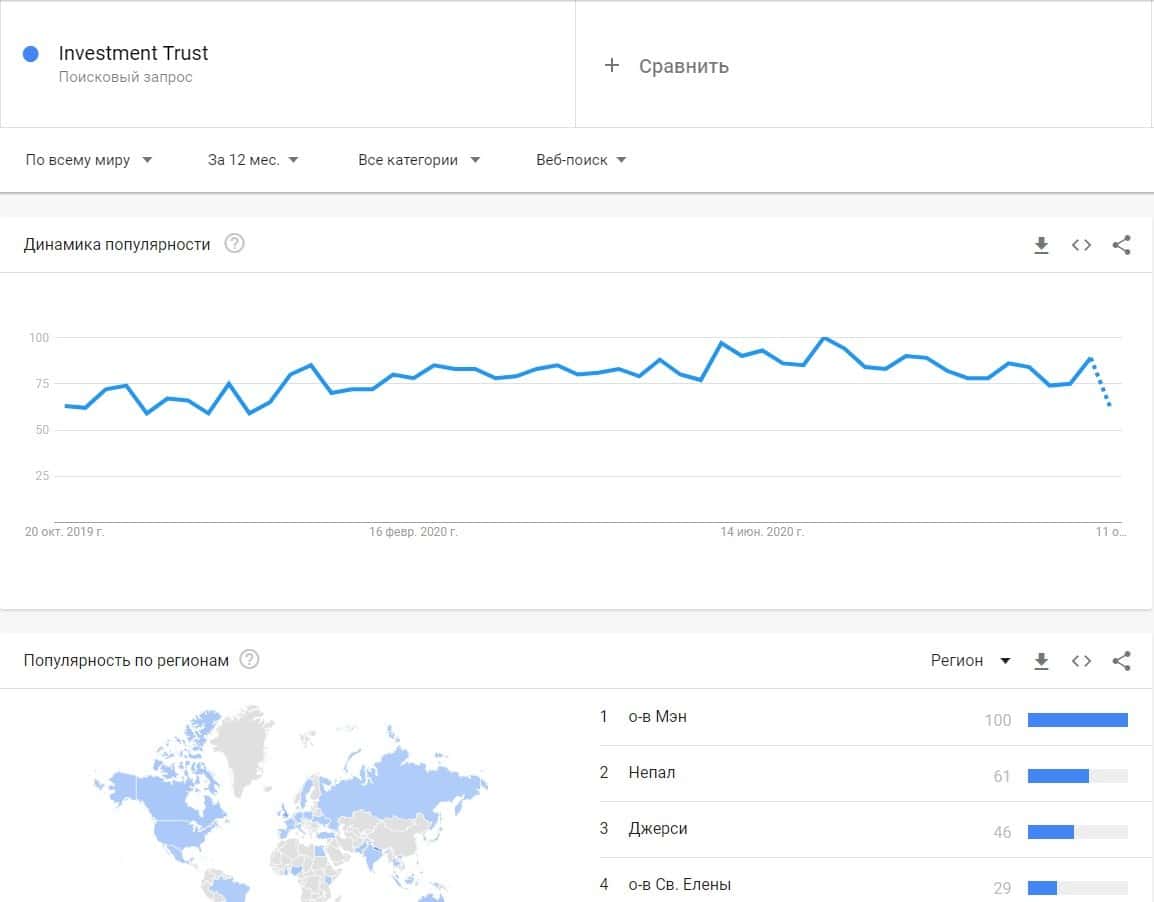Image resolution: width=1154 pixels, height=902 pixels.
Task: Edit the Investment Trust search term
Action: 133,54
